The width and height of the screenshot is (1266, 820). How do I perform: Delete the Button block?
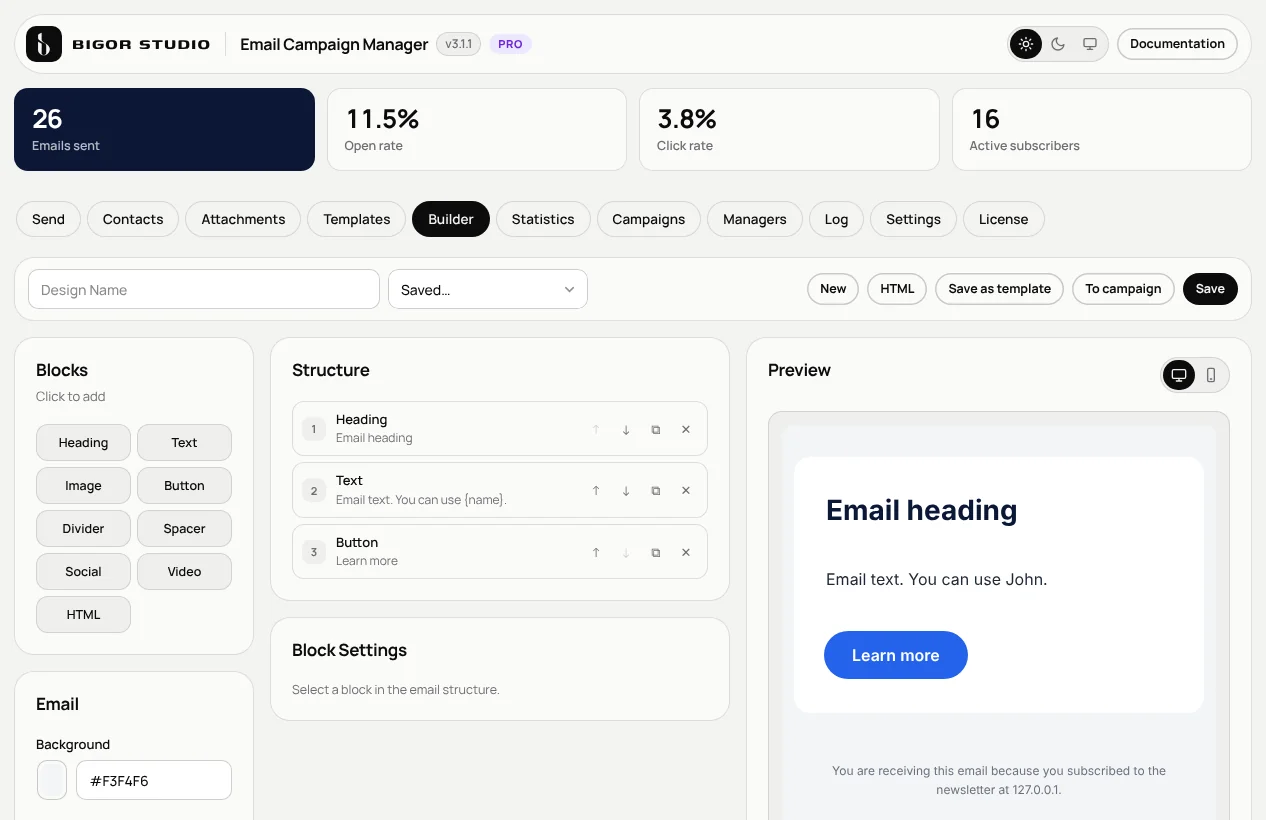[x=686, y=552]
